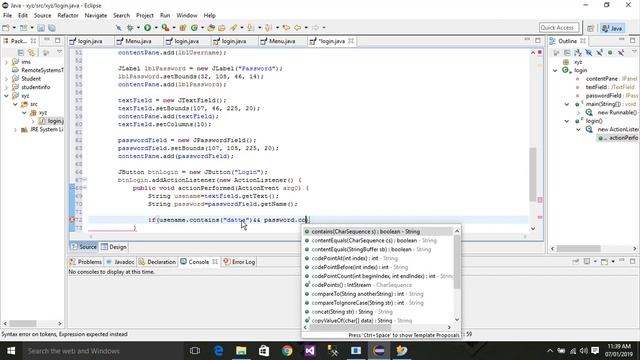Click the Outline Sort alphabetically icon

(x=578, y=53)
